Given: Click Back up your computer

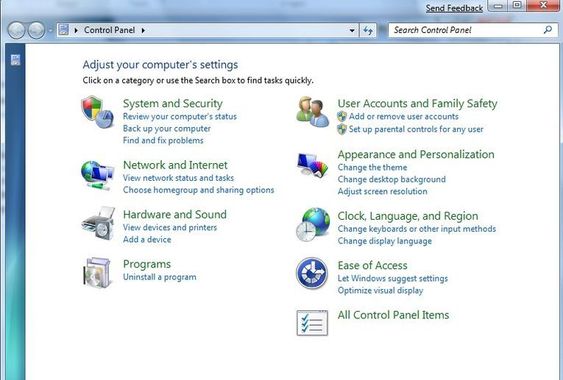Looking at the screenshot, I should pyautogui.click(x=167, y=128).
